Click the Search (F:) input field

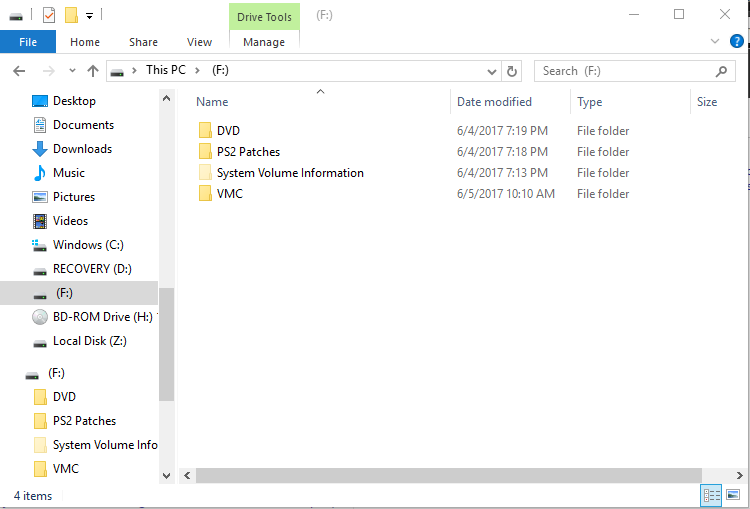pos(624,71)
